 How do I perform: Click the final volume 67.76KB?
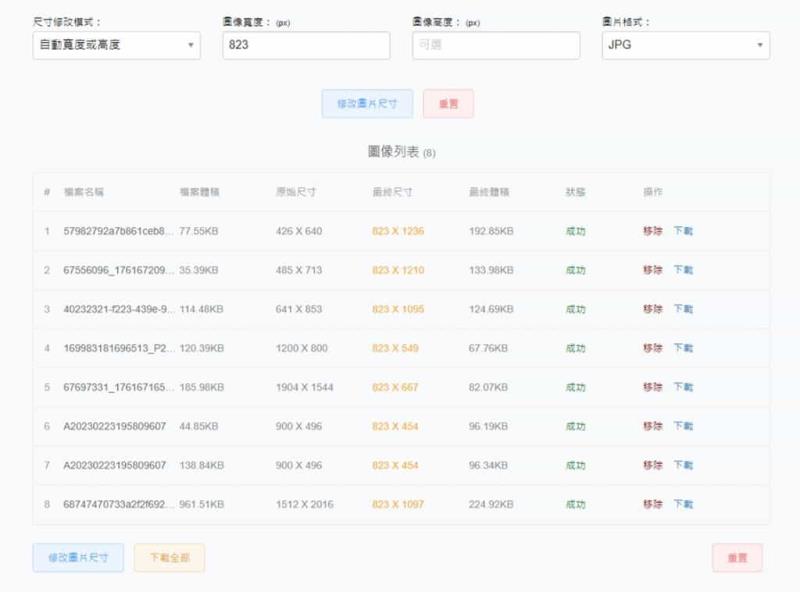point(488,348)
